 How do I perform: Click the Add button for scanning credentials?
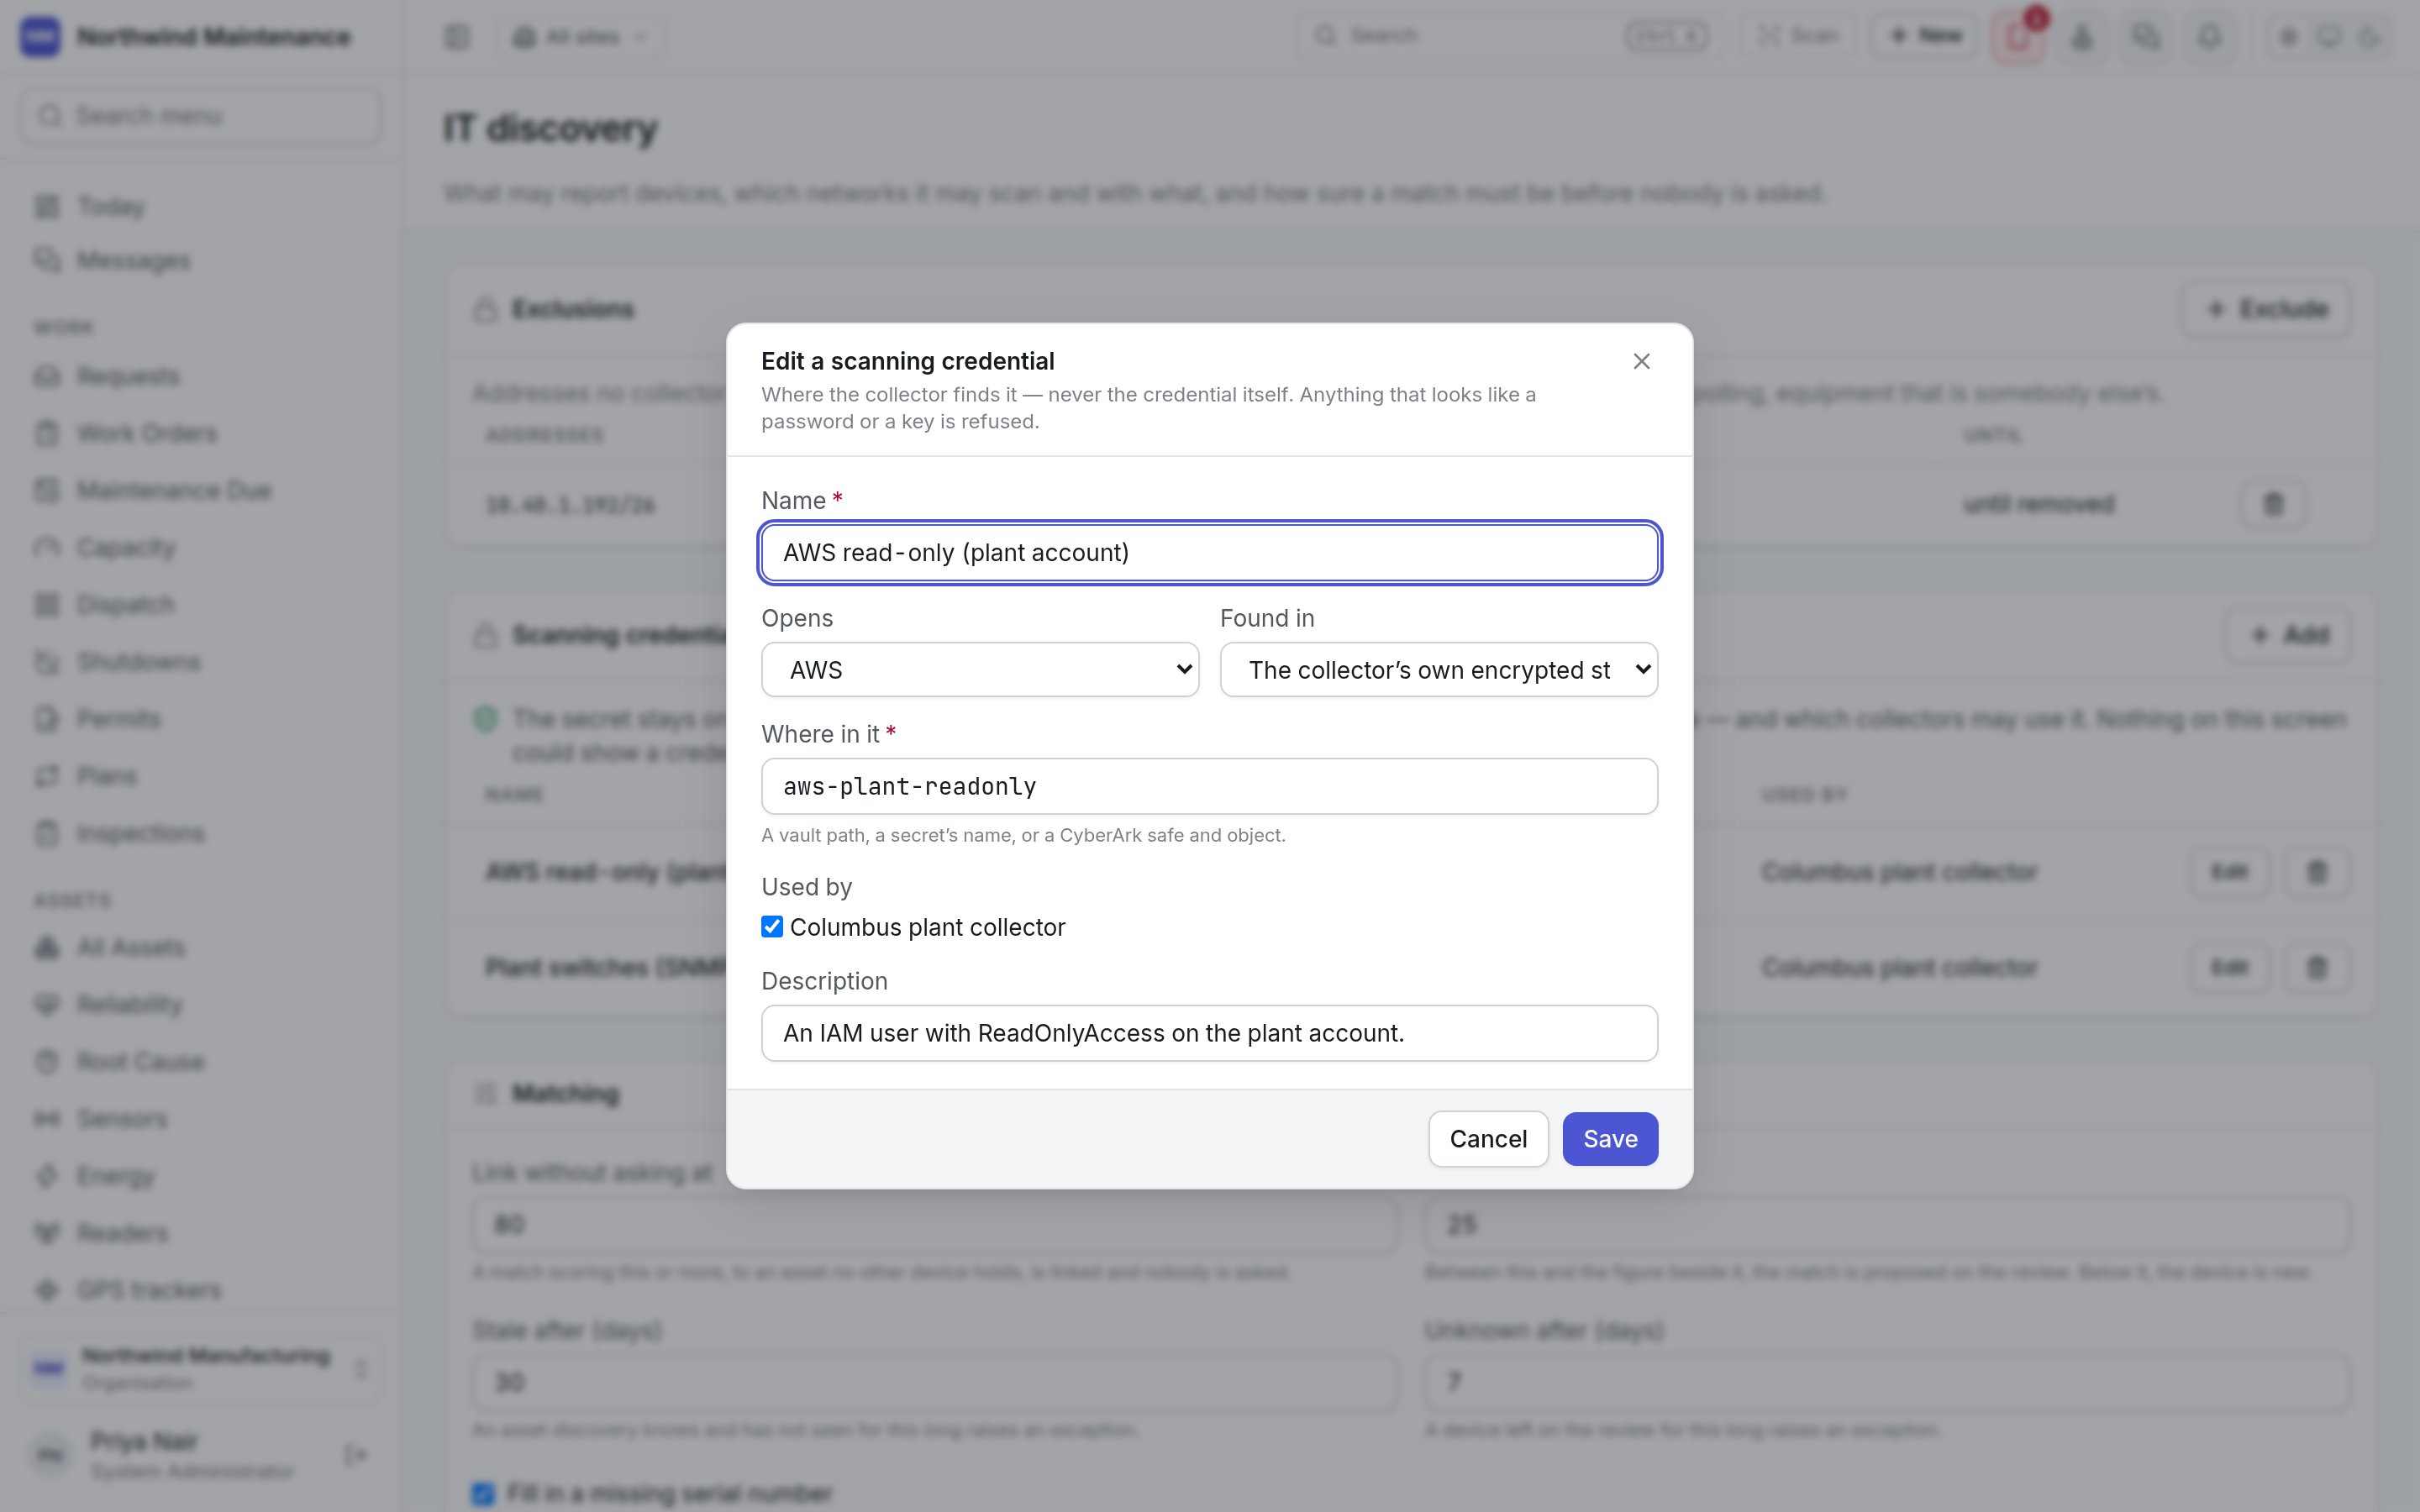[2288, 635]
